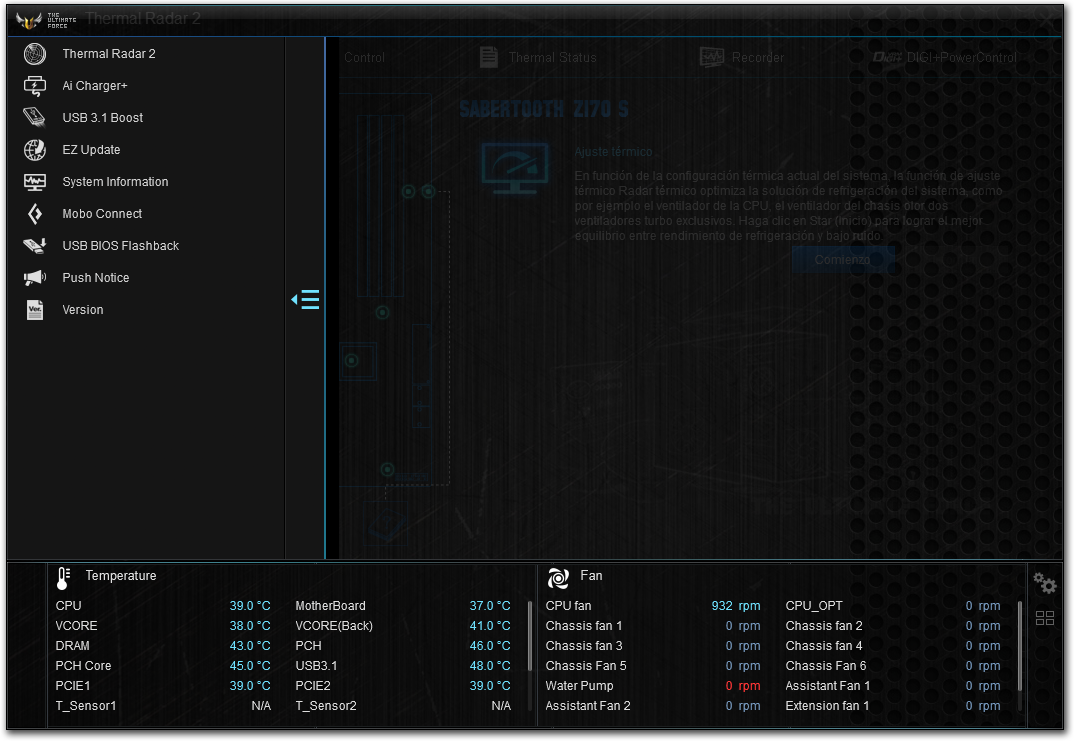Click the T_Sensor1 label
Viewport: 1081px width, 743px height.
coord(86,706)
